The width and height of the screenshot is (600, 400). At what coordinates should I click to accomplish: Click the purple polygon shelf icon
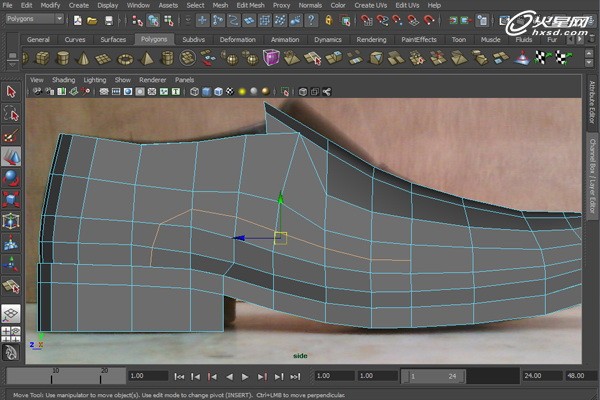[271, 58]
